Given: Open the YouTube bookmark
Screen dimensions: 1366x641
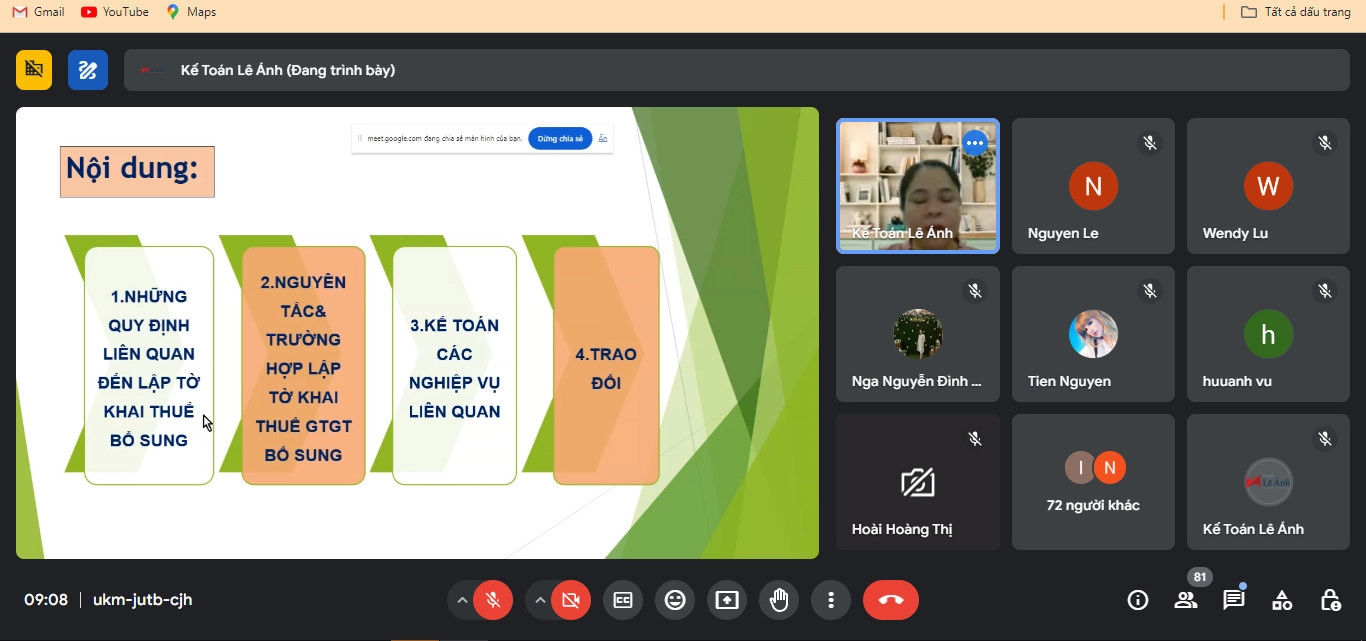Looking at the screenshot, I should tap(115, 12).
